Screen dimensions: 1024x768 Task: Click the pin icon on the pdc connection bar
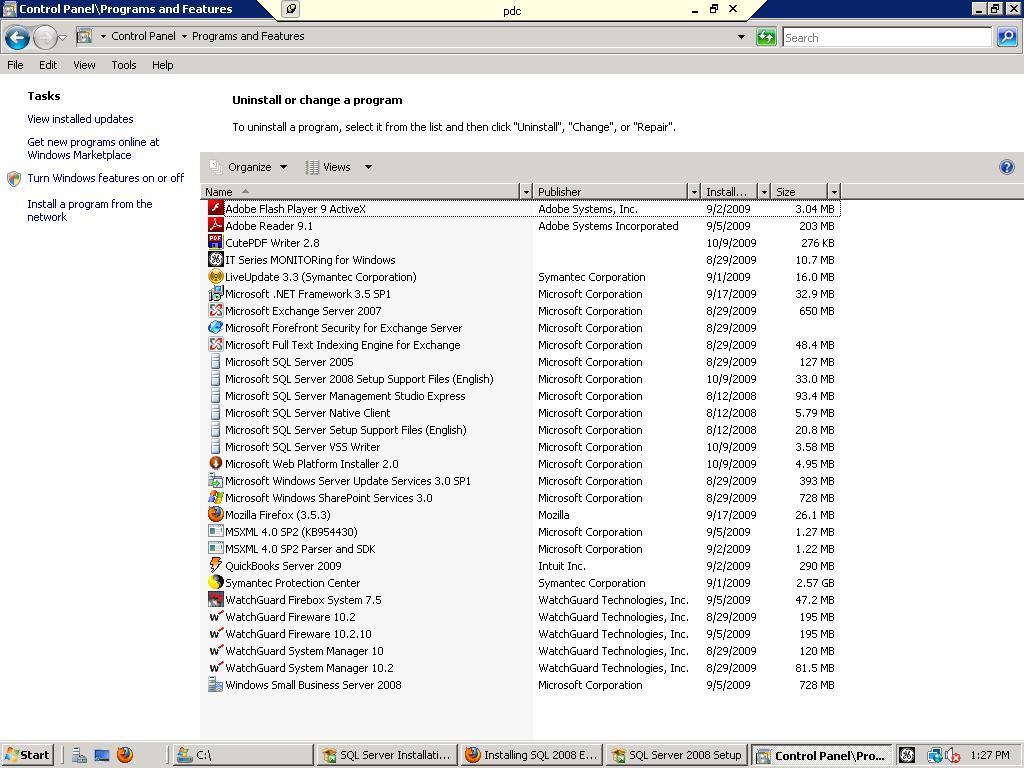point(291,9)
